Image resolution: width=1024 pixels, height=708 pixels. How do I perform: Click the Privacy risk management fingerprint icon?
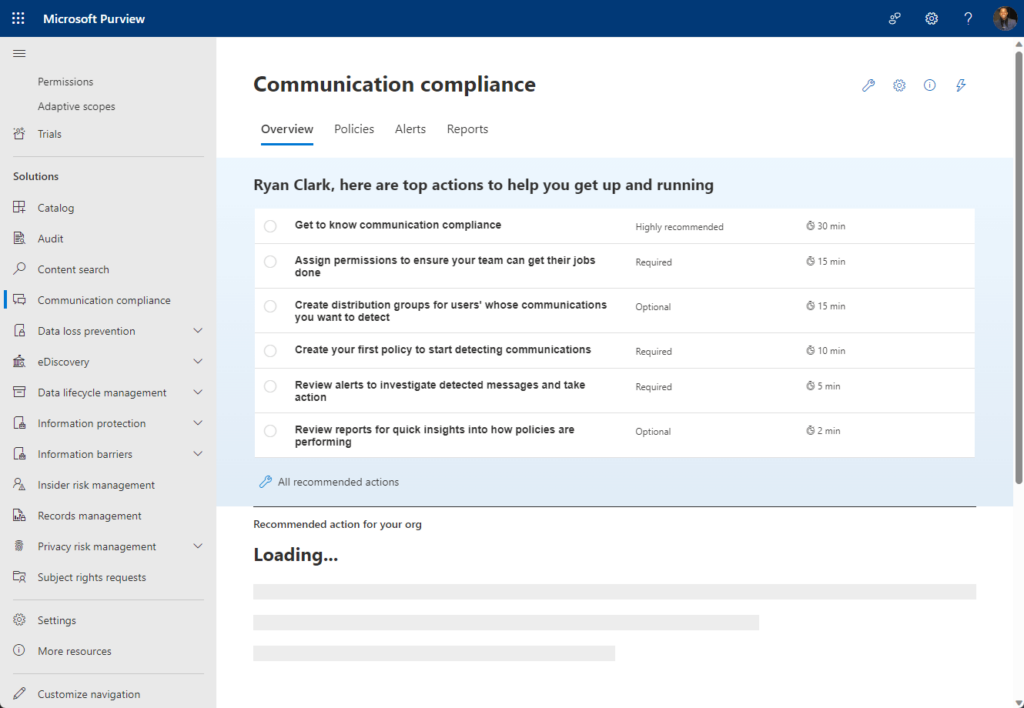(20, 546)
